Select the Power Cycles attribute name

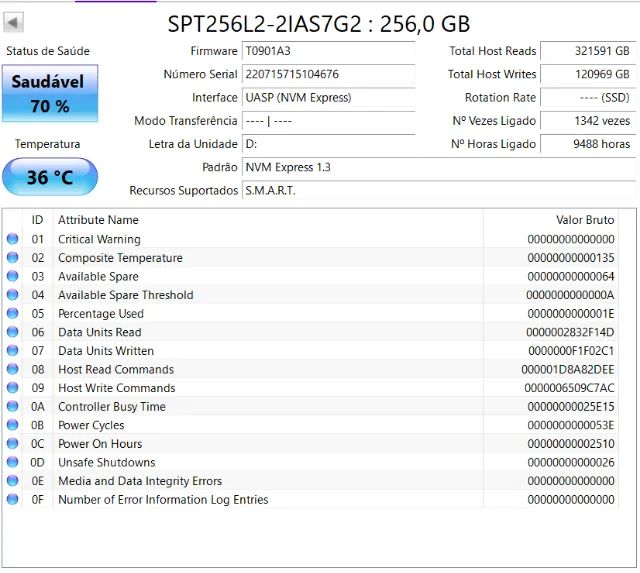point(91,425)
